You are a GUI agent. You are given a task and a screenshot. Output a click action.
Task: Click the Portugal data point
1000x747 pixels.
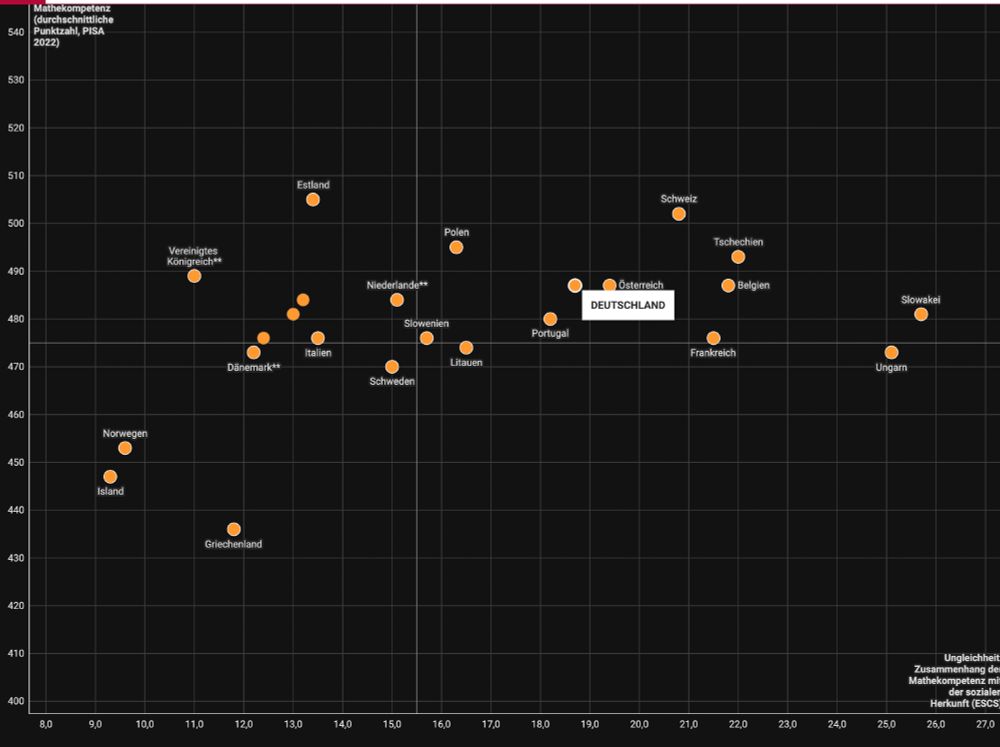(x=550, y=319)
